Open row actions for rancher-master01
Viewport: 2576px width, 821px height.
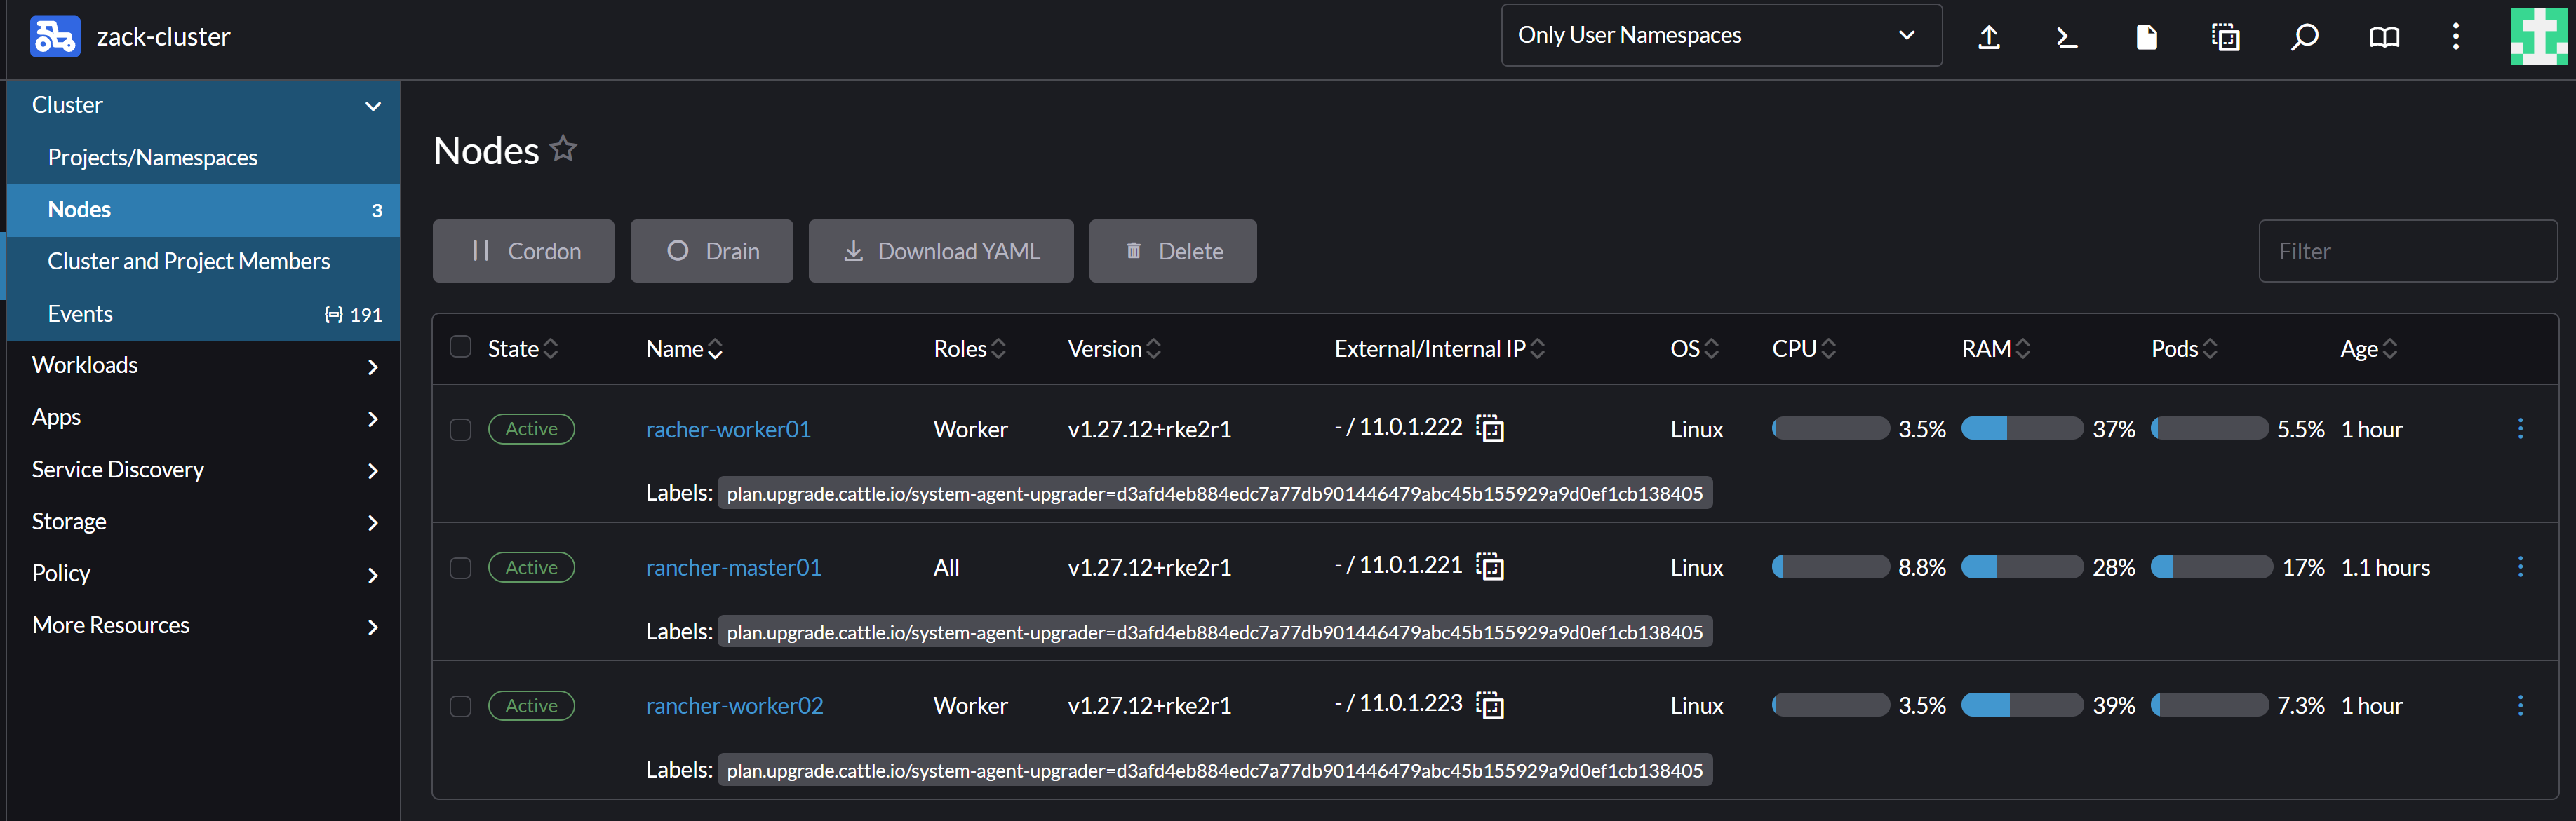2520,567
